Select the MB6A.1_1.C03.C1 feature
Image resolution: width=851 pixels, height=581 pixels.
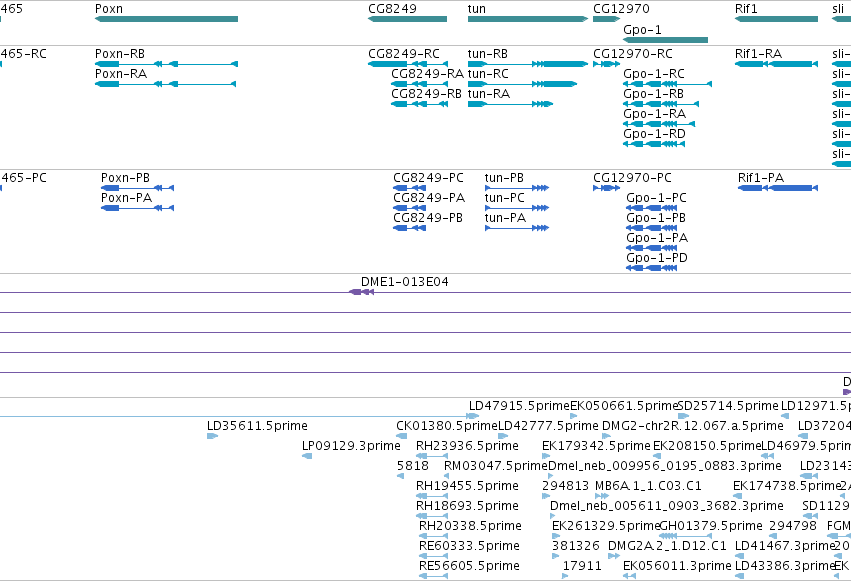(602, 496)
